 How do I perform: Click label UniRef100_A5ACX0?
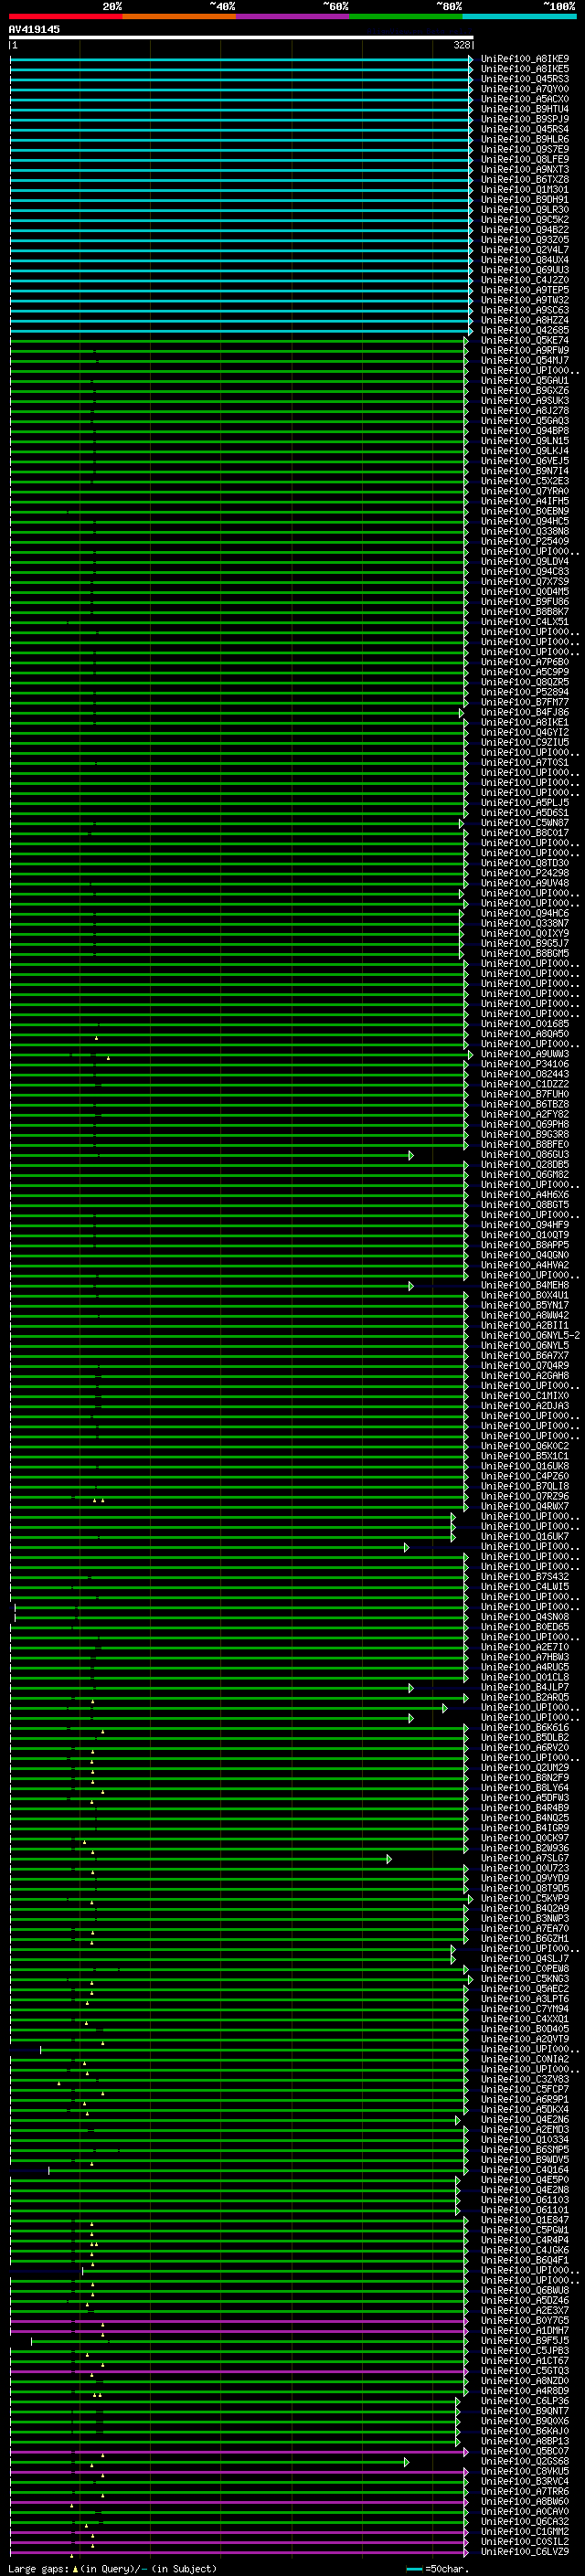(525, 99)
